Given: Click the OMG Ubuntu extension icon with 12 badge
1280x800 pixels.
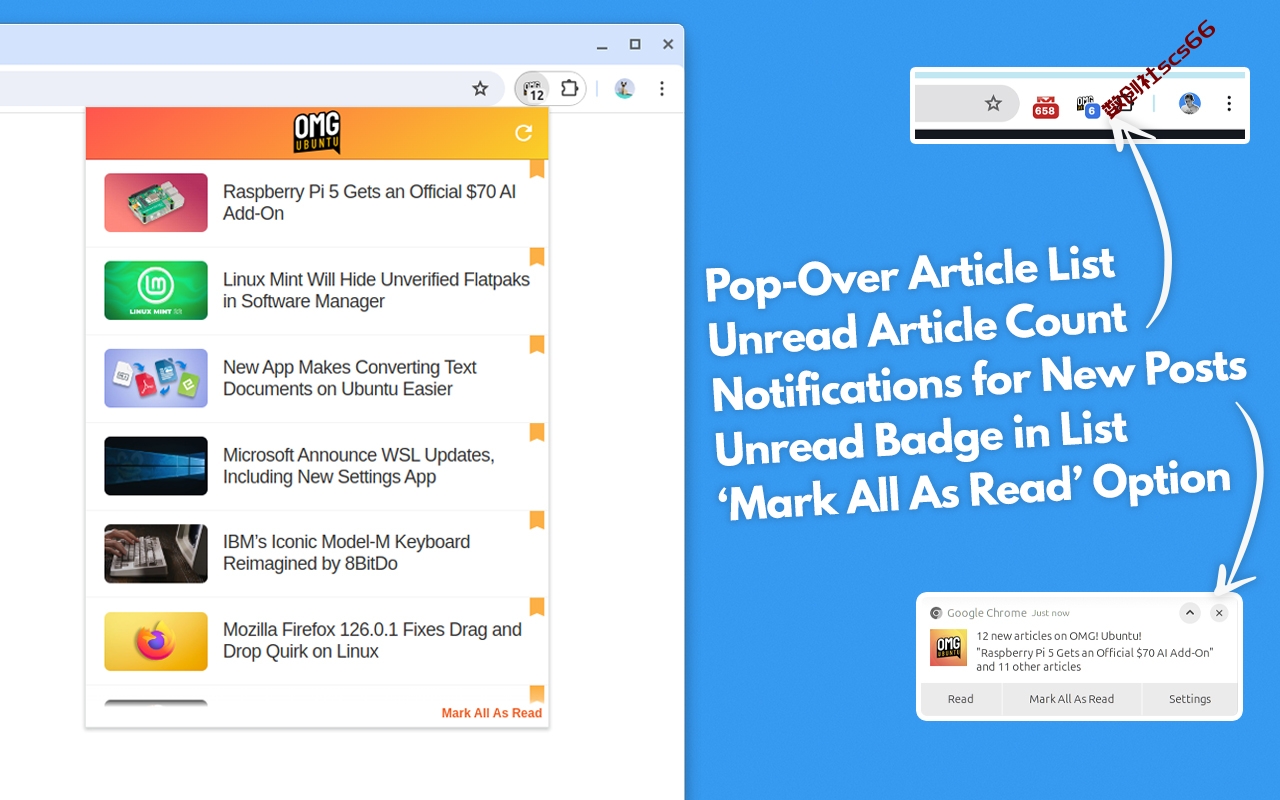Looking at the screenshot, I should point(534,89).
